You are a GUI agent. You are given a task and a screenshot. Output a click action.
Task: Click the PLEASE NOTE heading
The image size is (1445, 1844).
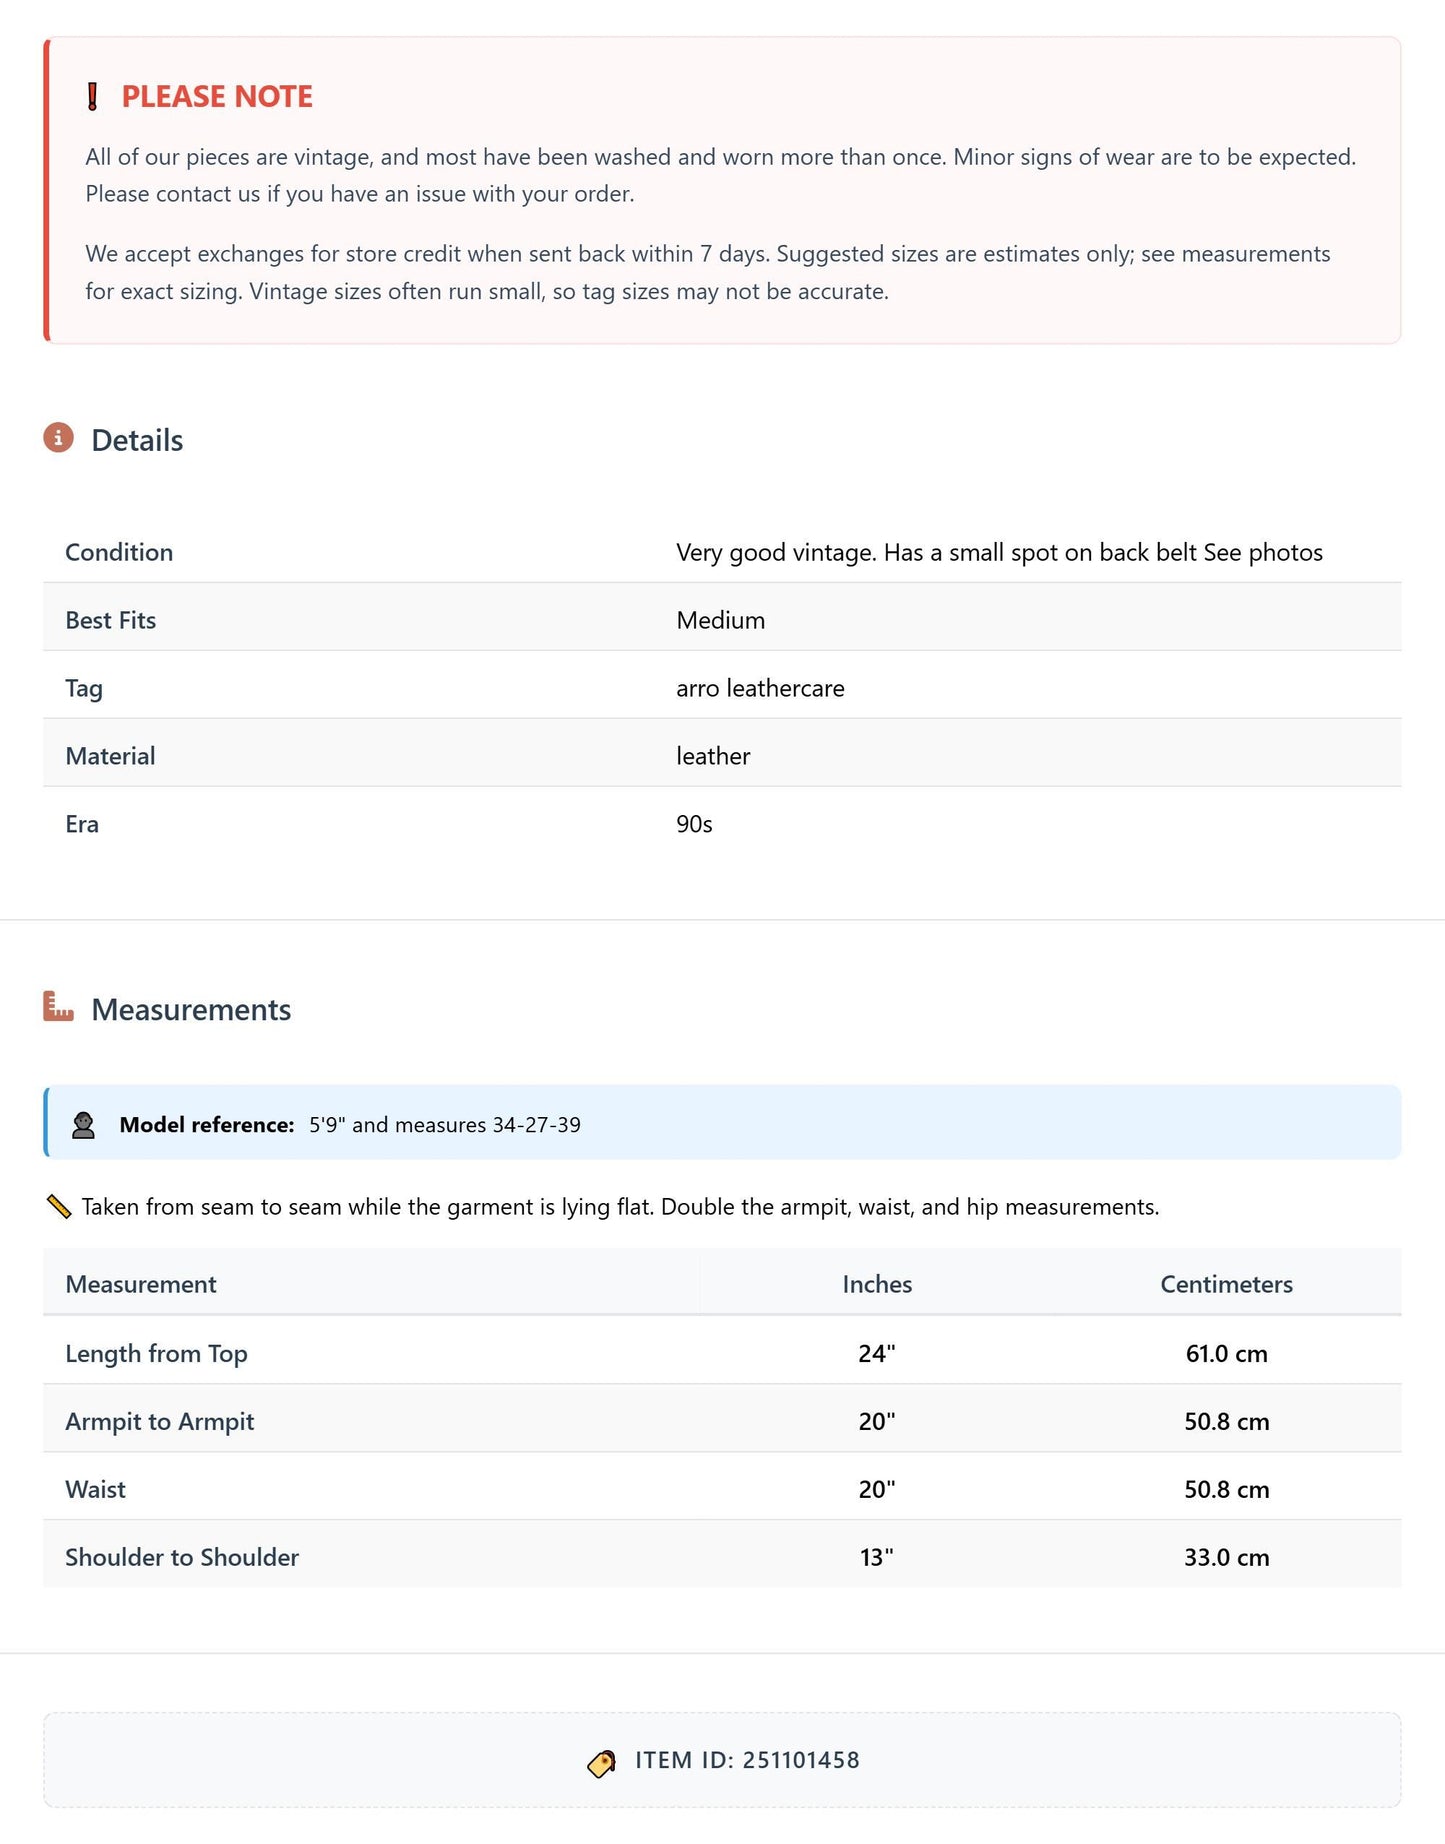click(x=217, y=97)
